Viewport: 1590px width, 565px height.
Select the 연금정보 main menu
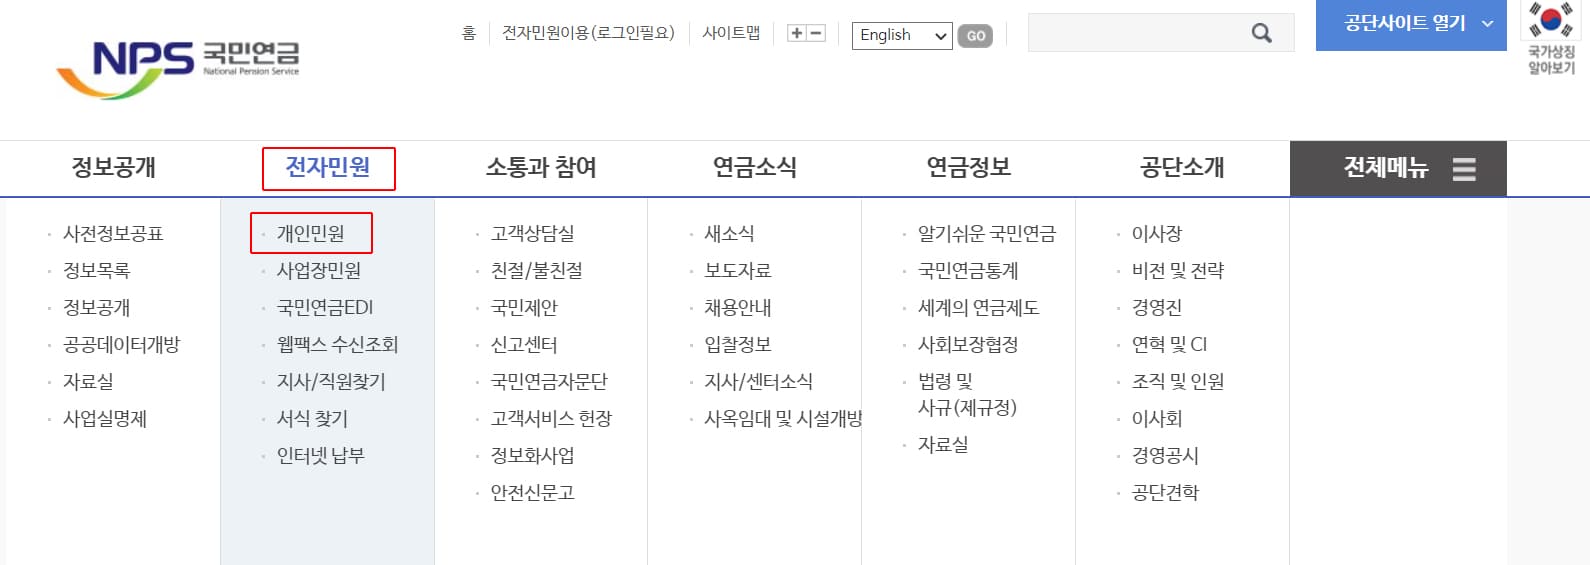[x=969, y=167]
